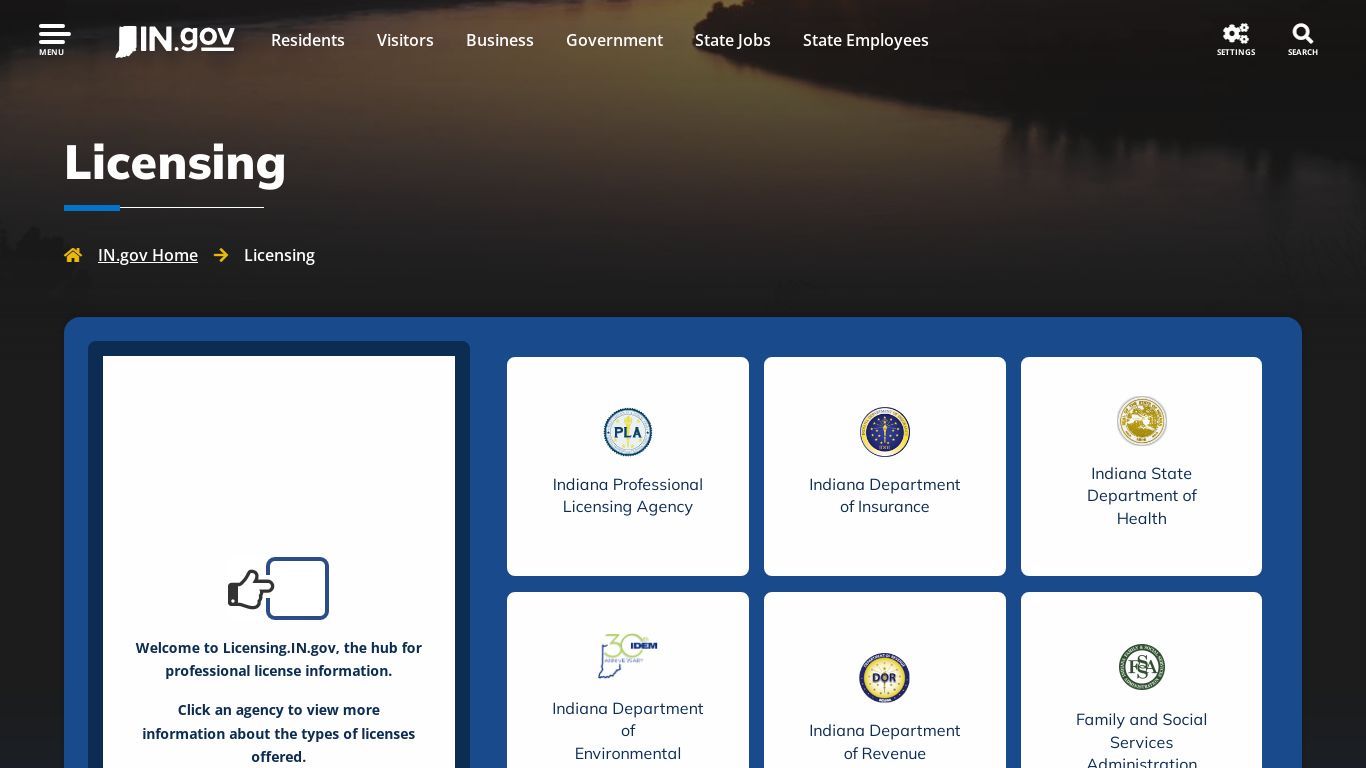Screen dimensions: 1366x768
Task: Click the DOR seal icon
Action: point(885,678)
